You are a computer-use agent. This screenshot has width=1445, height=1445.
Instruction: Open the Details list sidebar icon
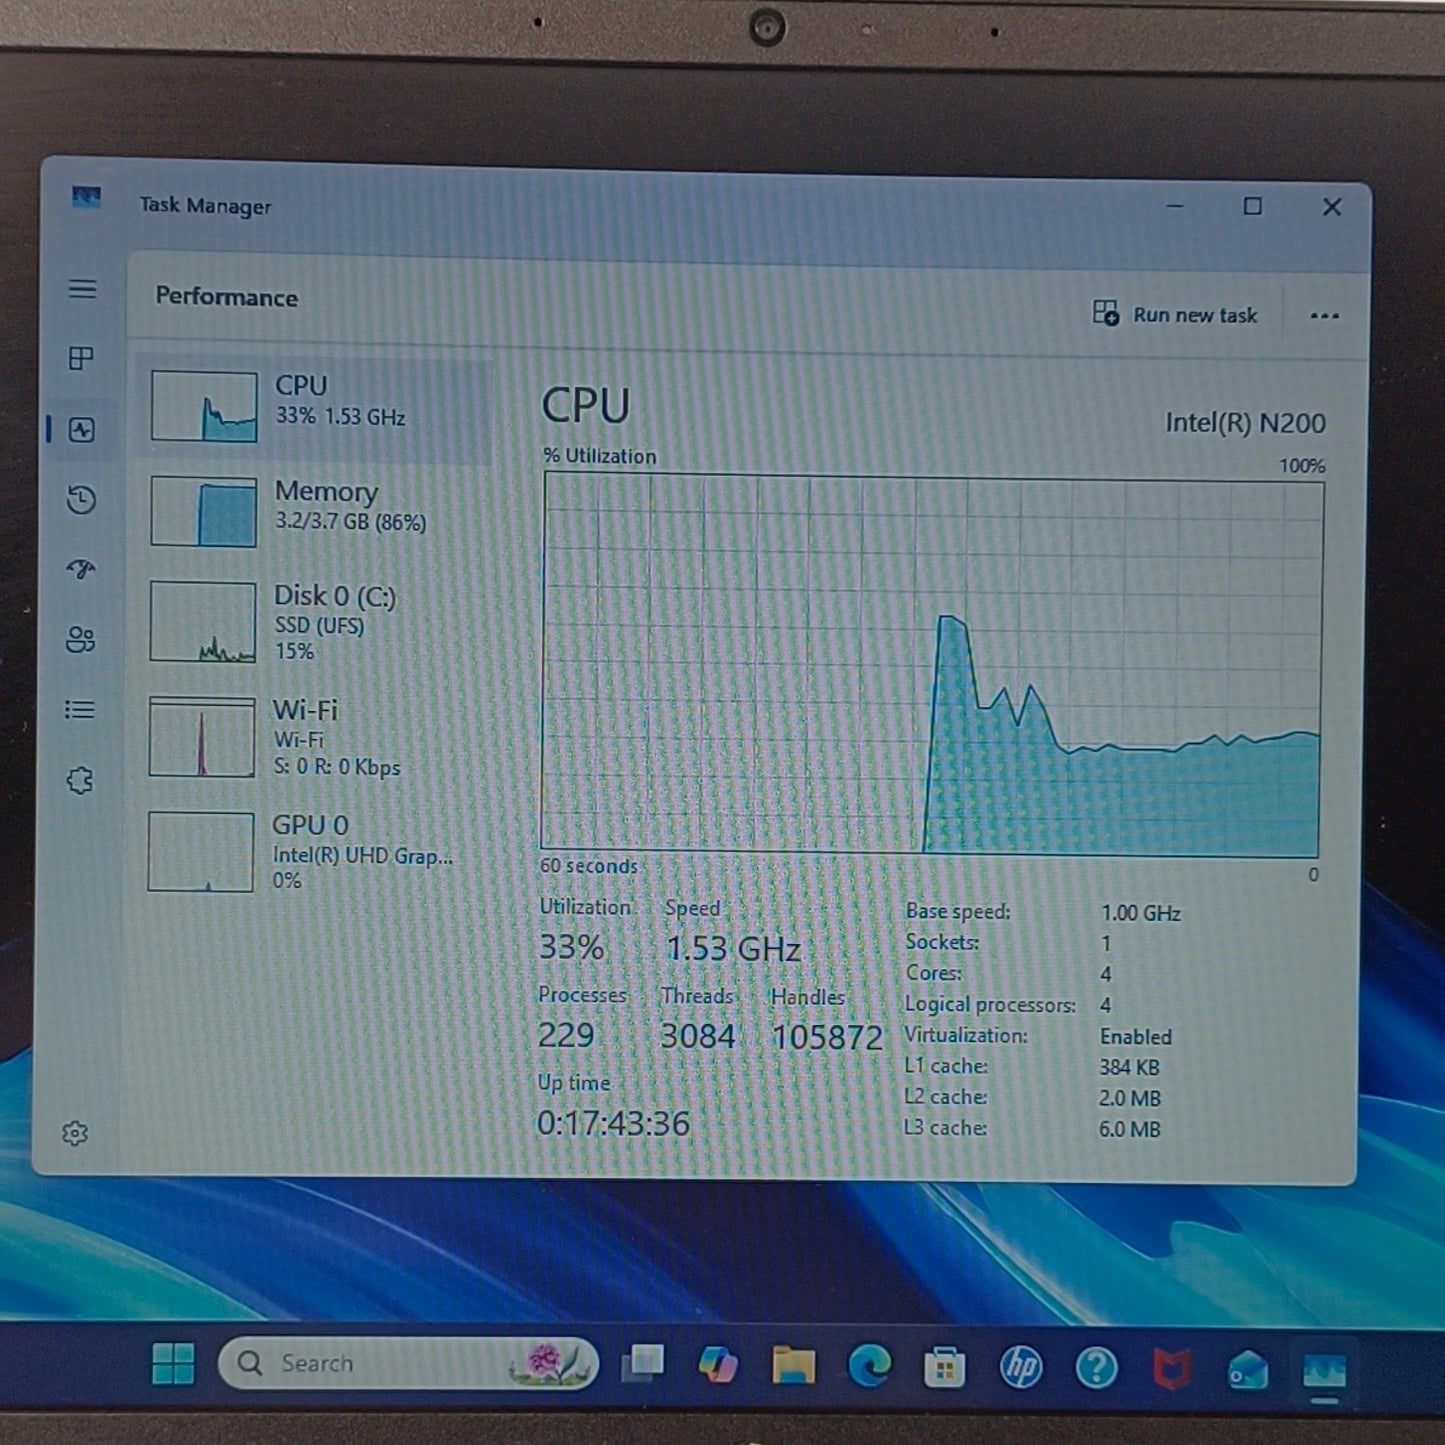click(80, 710)
